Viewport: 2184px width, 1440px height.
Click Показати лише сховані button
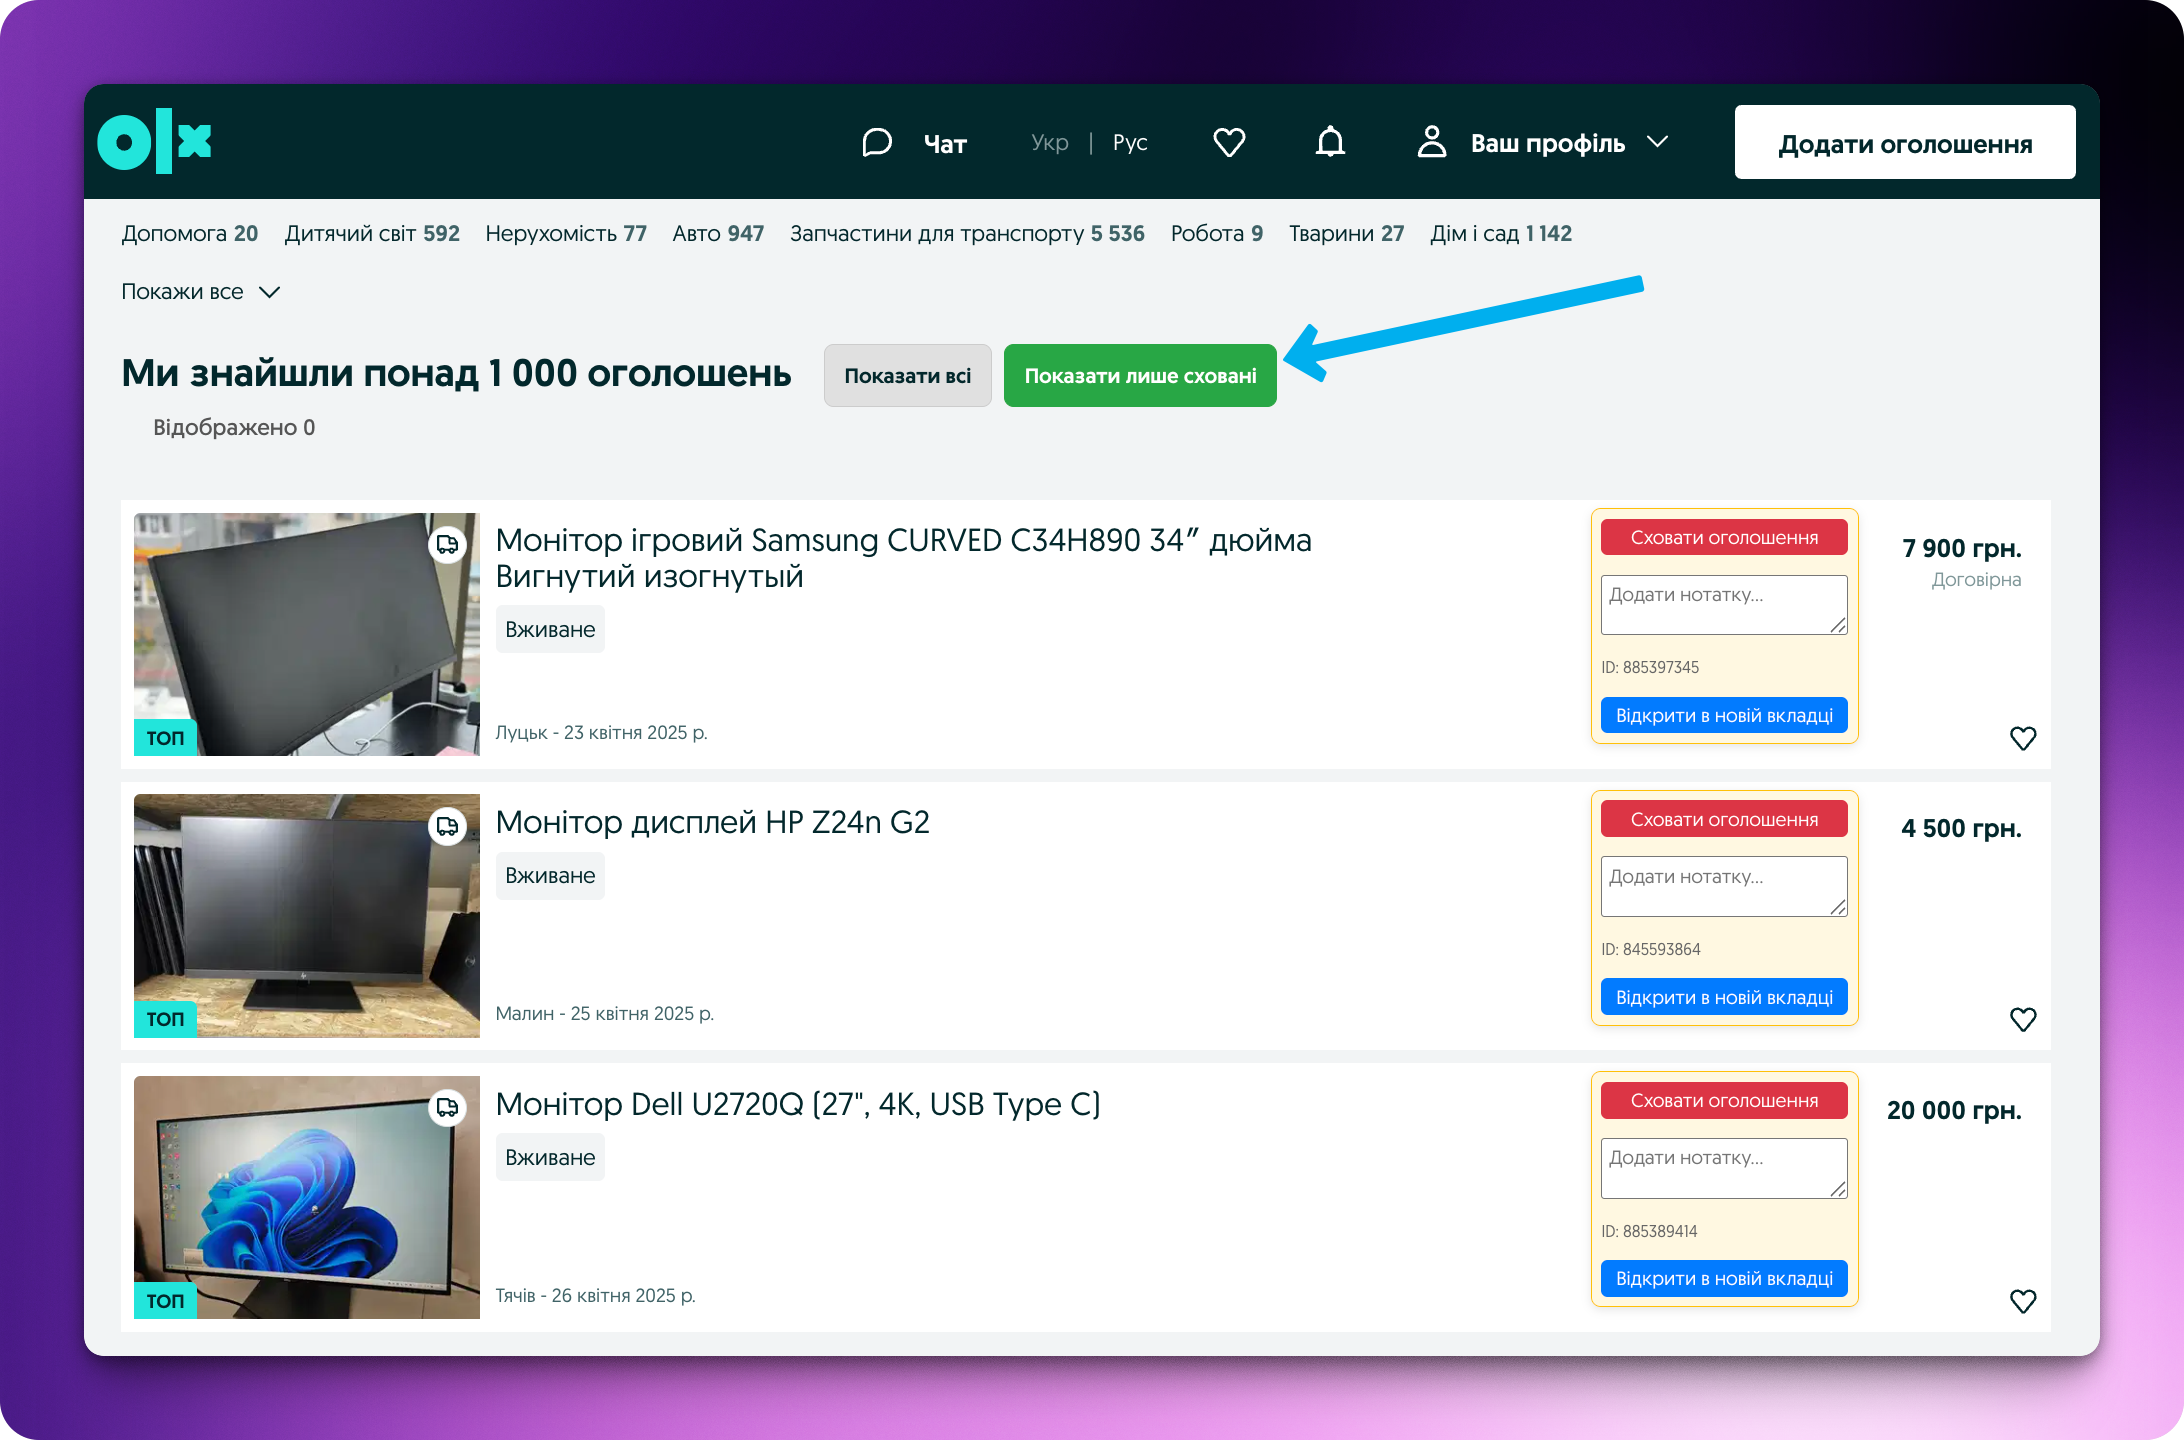click(x=1140, y=376)
